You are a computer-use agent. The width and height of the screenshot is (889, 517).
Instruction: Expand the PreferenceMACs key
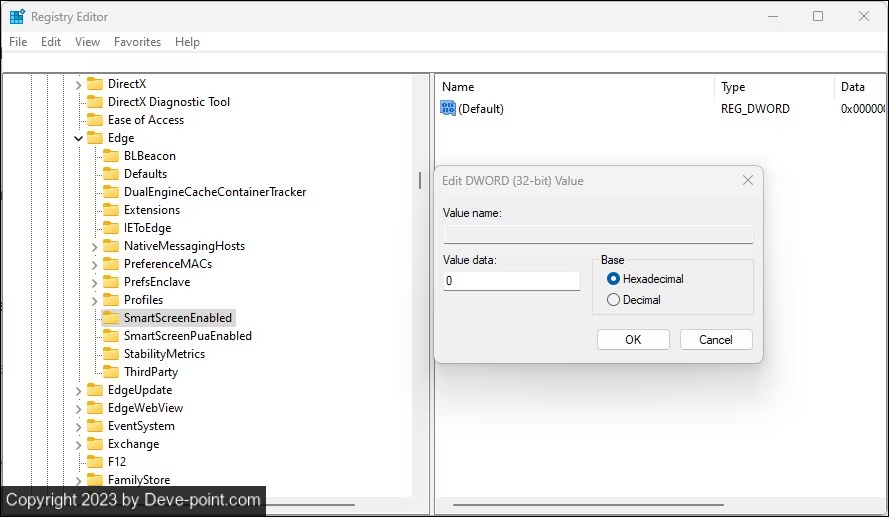tap(95, 265)
